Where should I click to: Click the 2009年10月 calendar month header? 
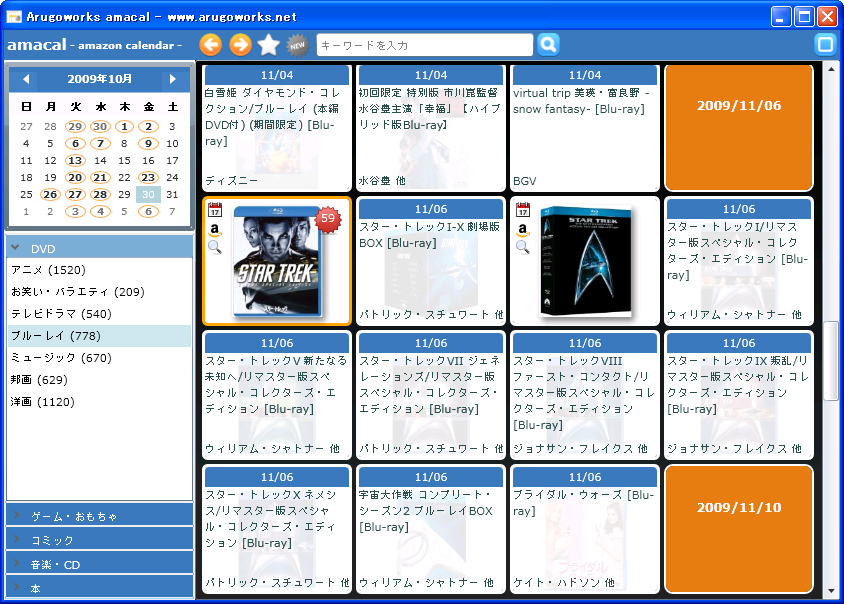99,79
